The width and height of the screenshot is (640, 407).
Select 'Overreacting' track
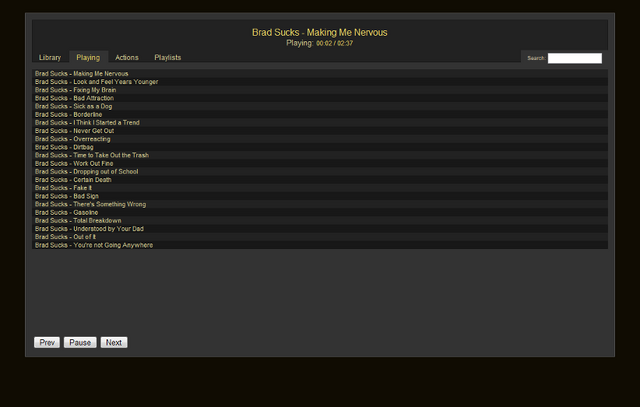(320, 139)
